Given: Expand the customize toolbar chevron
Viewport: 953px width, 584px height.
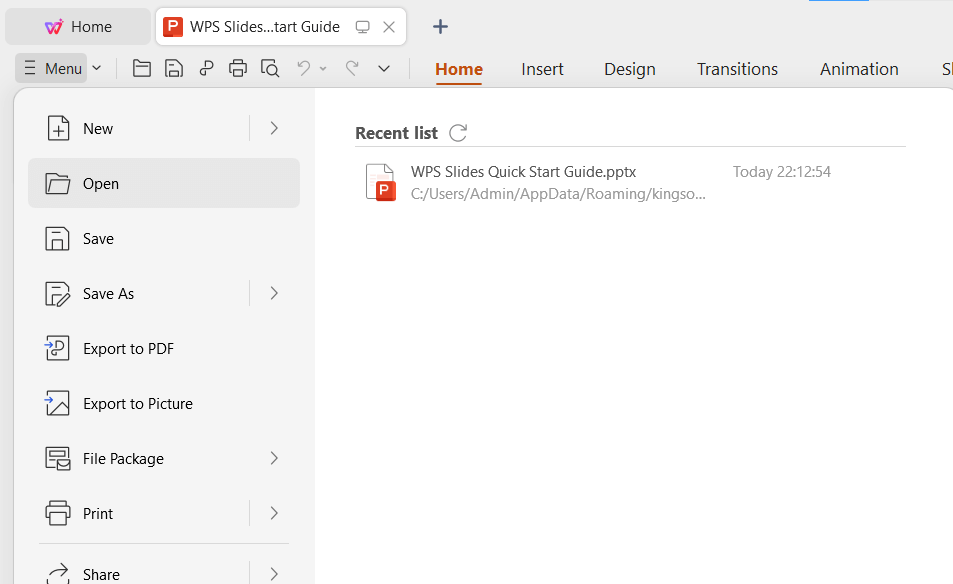Looking at the screenshot, I should (x=384, y=68).
